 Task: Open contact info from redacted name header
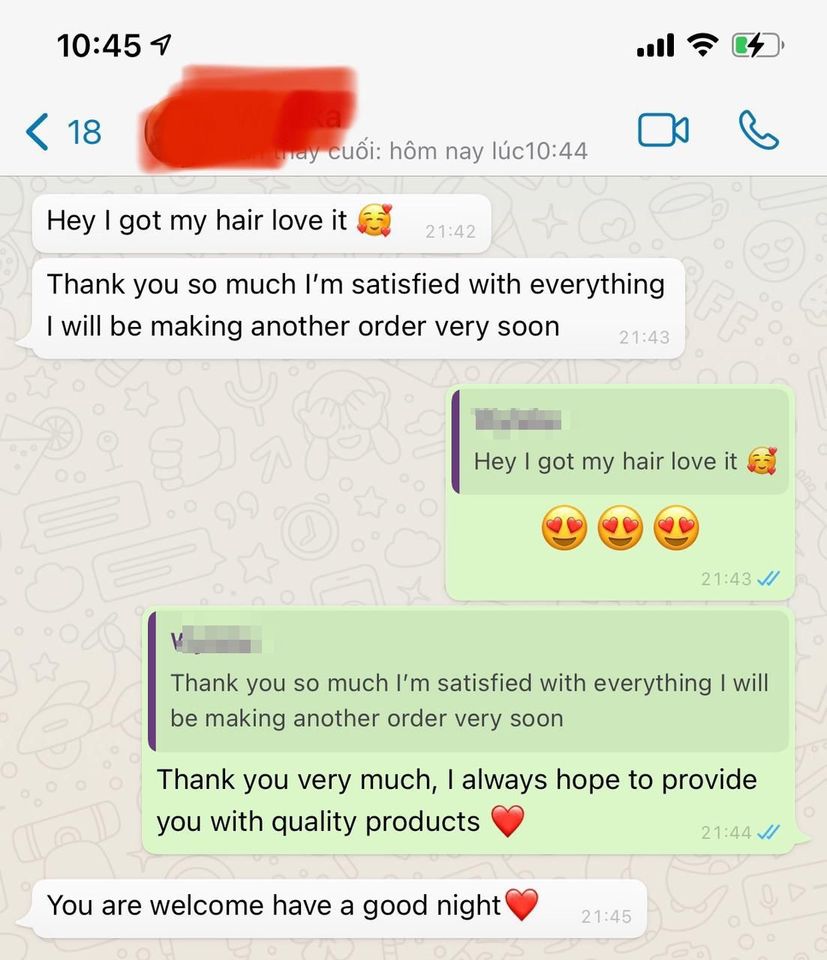248,116
